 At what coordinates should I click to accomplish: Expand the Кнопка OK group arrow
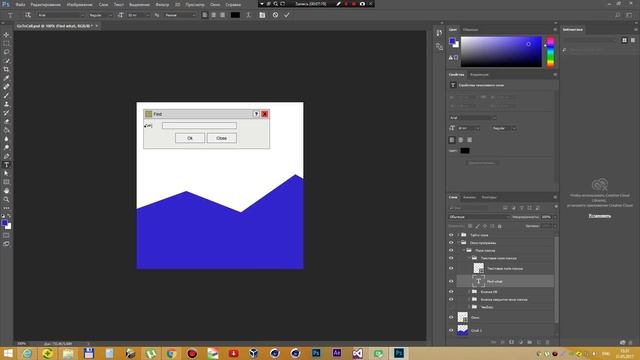469,292
